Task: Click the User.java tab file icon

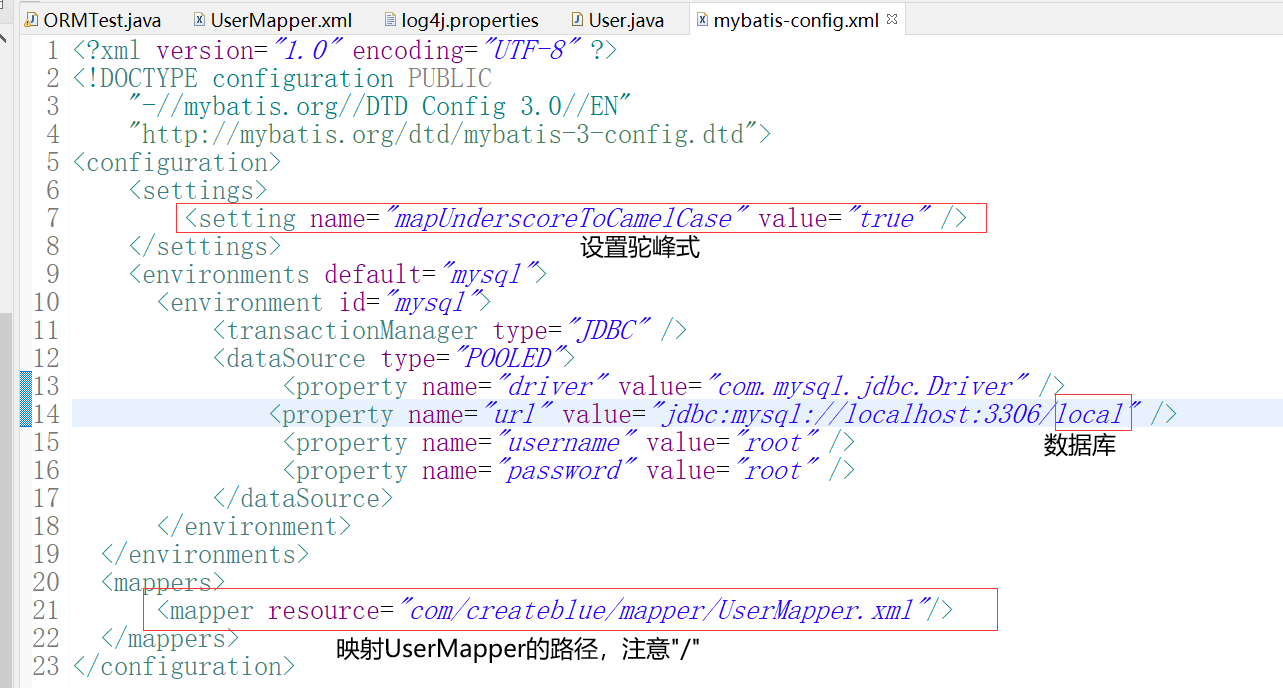Action: click(x=577, y=20)
